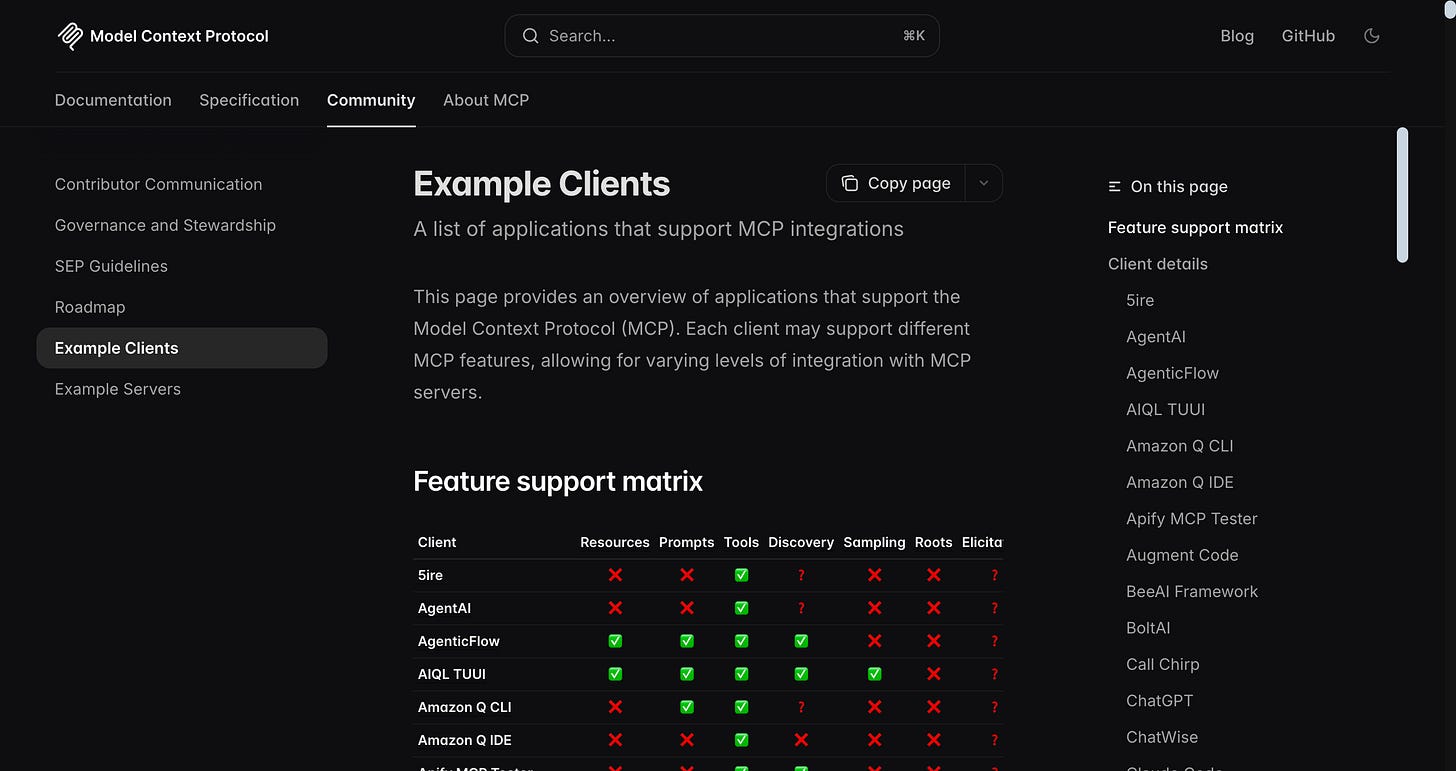Open the Blog link

pyautogui.click(x=1237, y=36)
